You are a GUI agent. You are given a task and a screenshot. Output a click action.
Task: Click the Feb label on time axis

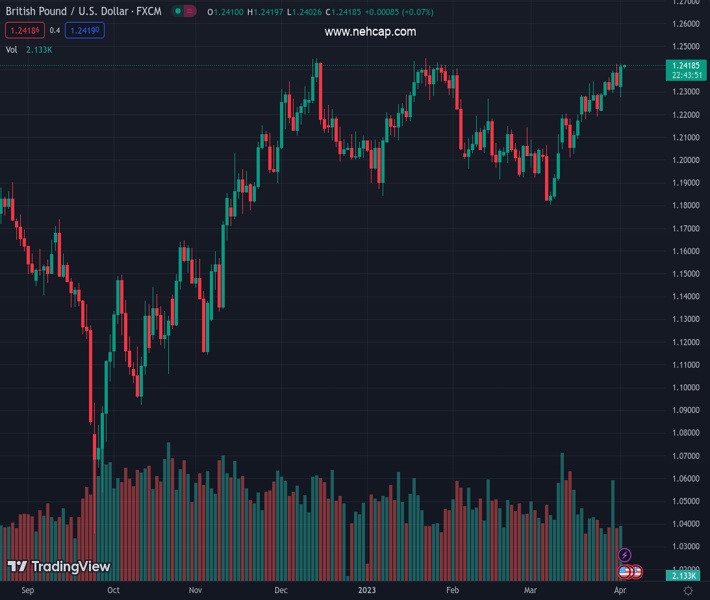tap(451, 591)
